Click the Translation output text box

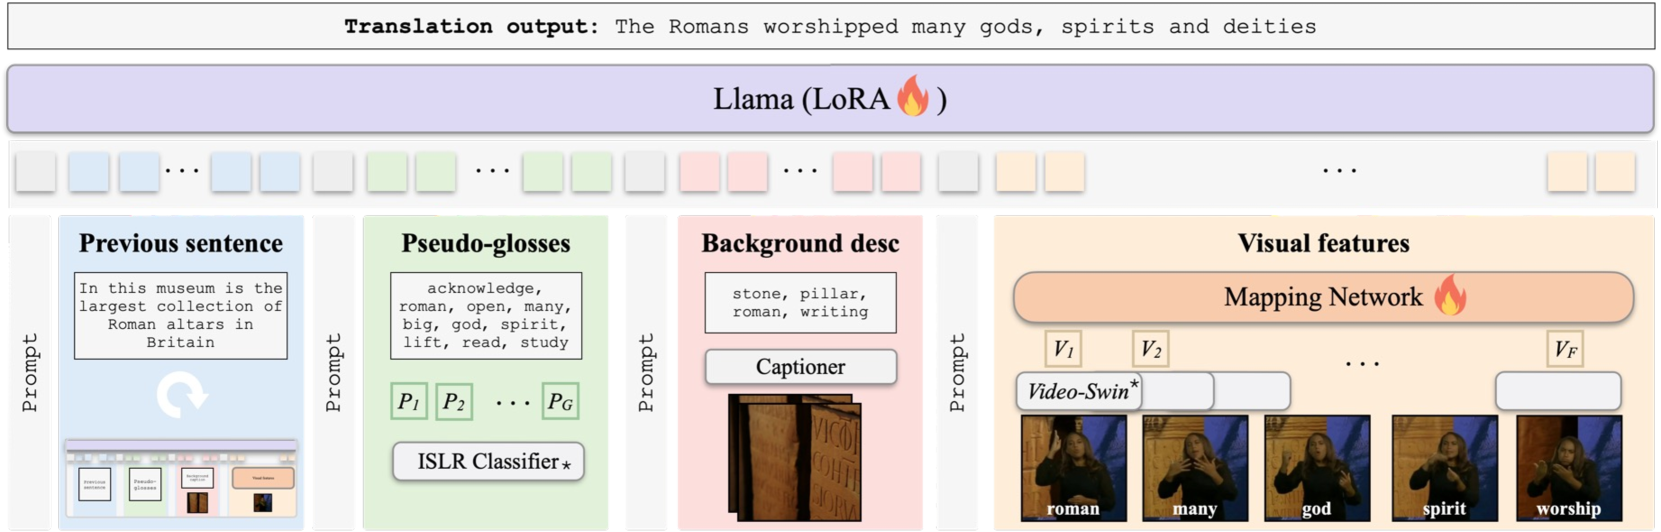[x=830, y=26]
